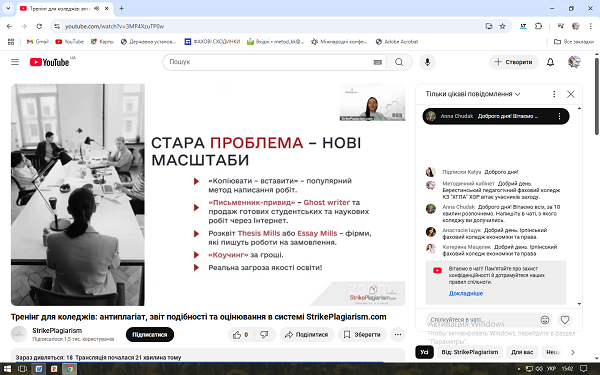This screenshot has height=375, width=600.
Task: Open the on-screen keyboard in search box
Action: [x=378, y=62]
